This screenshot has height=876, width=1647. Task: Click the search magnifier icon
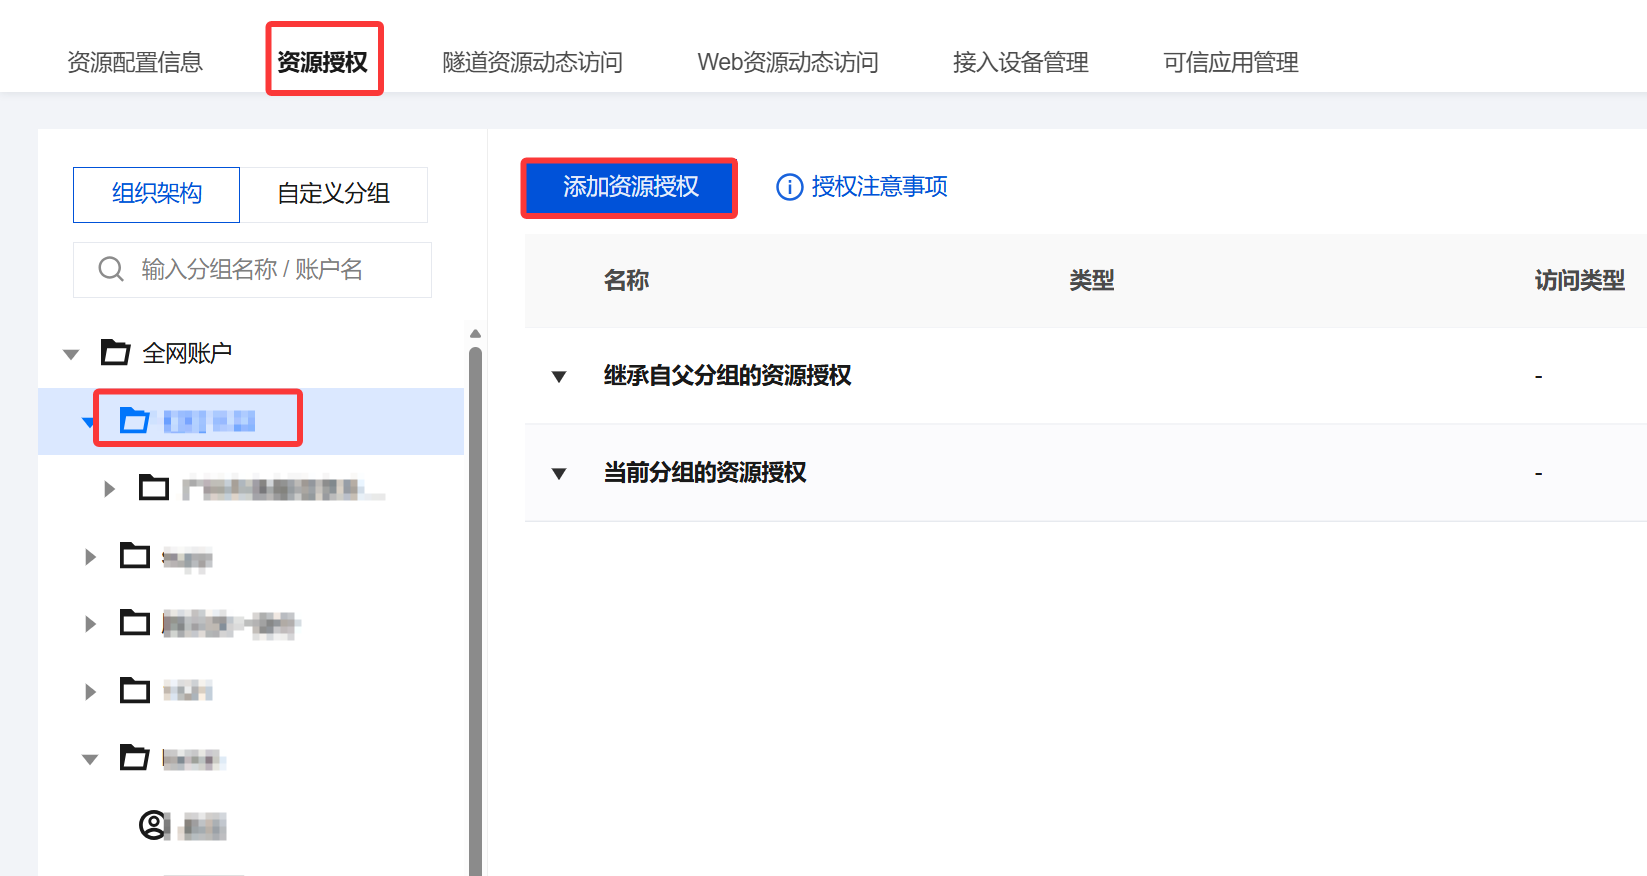click(111, 269)
